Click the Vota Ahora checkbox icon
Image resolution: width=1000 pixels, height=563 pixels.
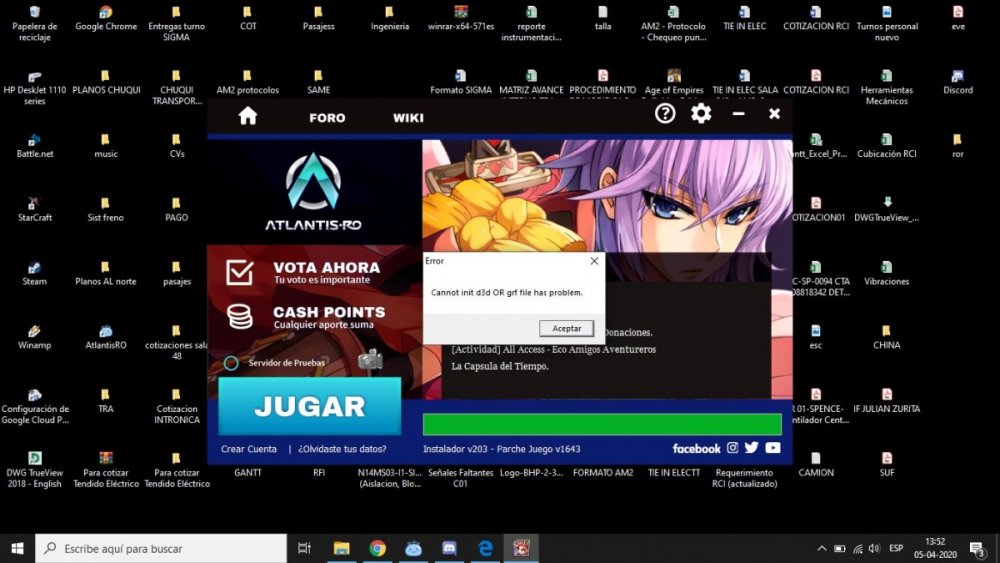pyautogui.click(x=239, y=272)
